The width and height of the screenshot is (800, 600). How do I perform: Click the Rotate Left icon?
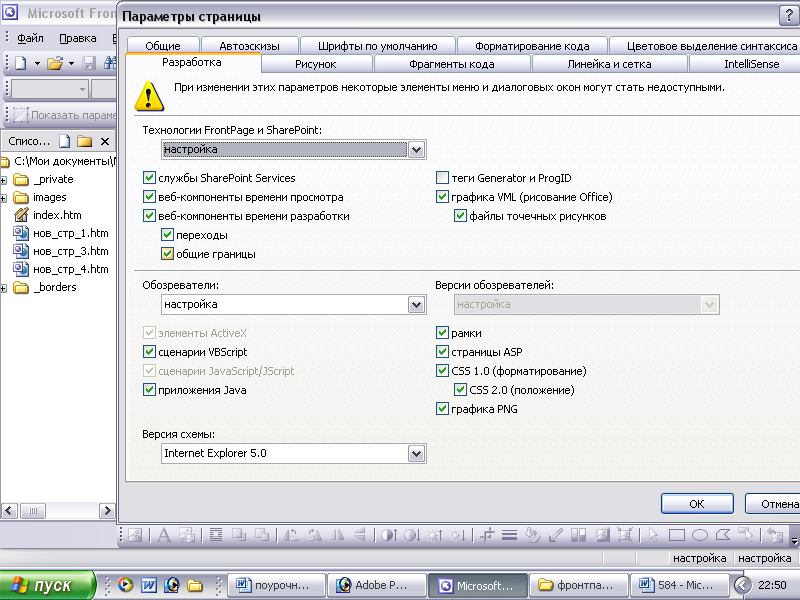(291, 535)
